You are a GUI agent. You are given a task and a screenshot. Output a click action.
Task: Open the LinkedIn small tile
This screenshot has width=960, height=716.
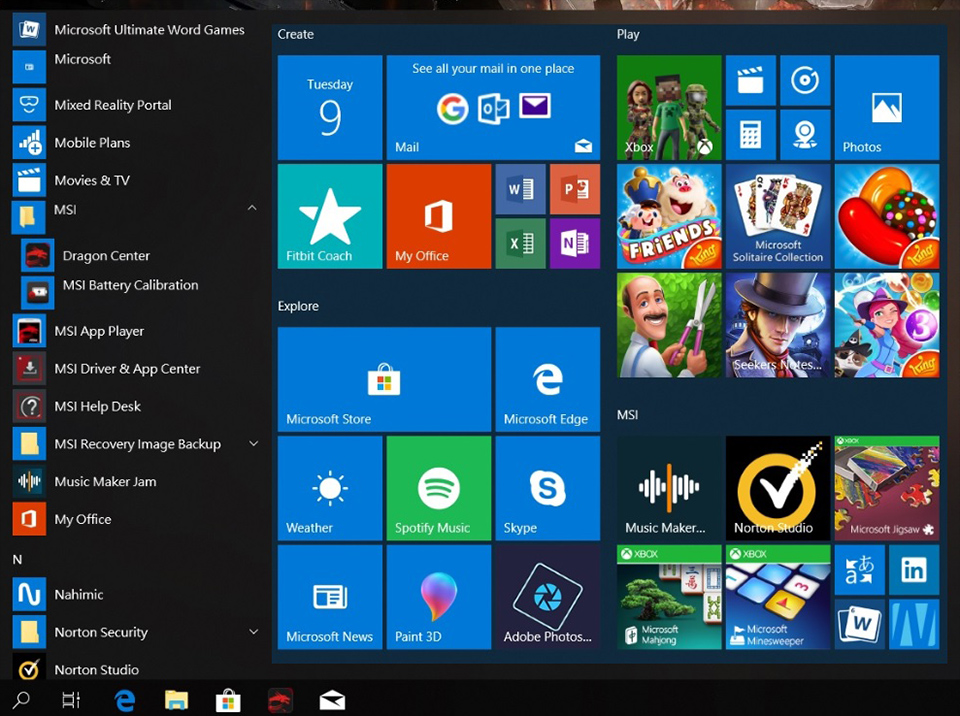coord(914,570)
